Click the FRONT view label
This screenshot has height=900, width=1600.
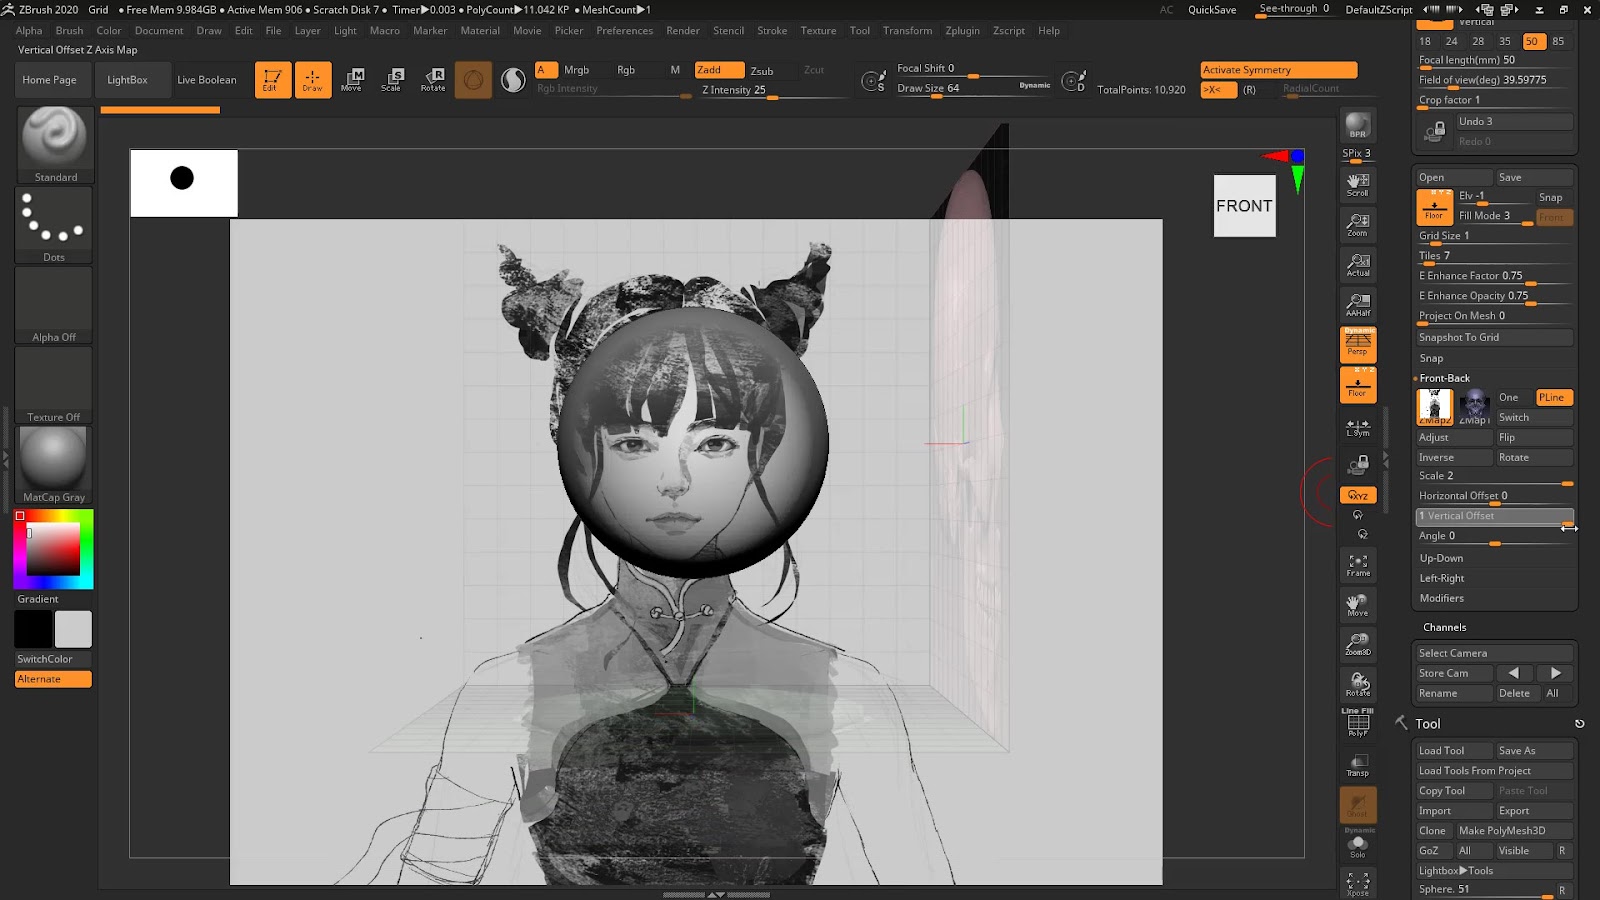pyautogui.click(x=1244, y=206)
